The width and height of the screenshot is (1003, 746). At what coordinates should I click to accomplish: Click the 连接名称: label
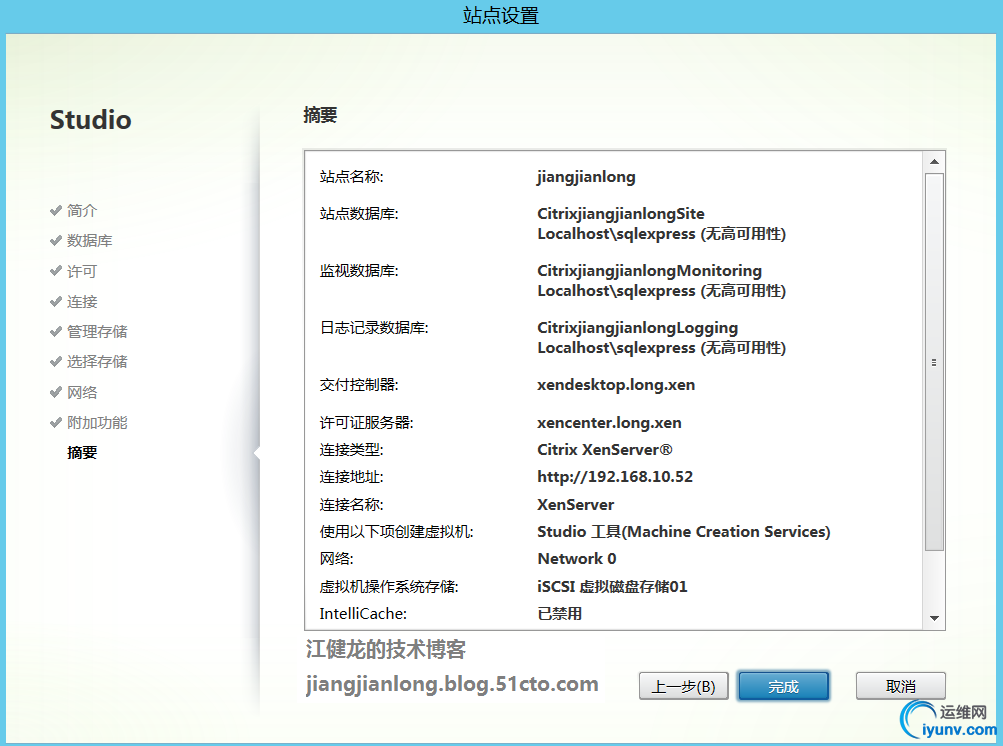[x=351, y=505]
